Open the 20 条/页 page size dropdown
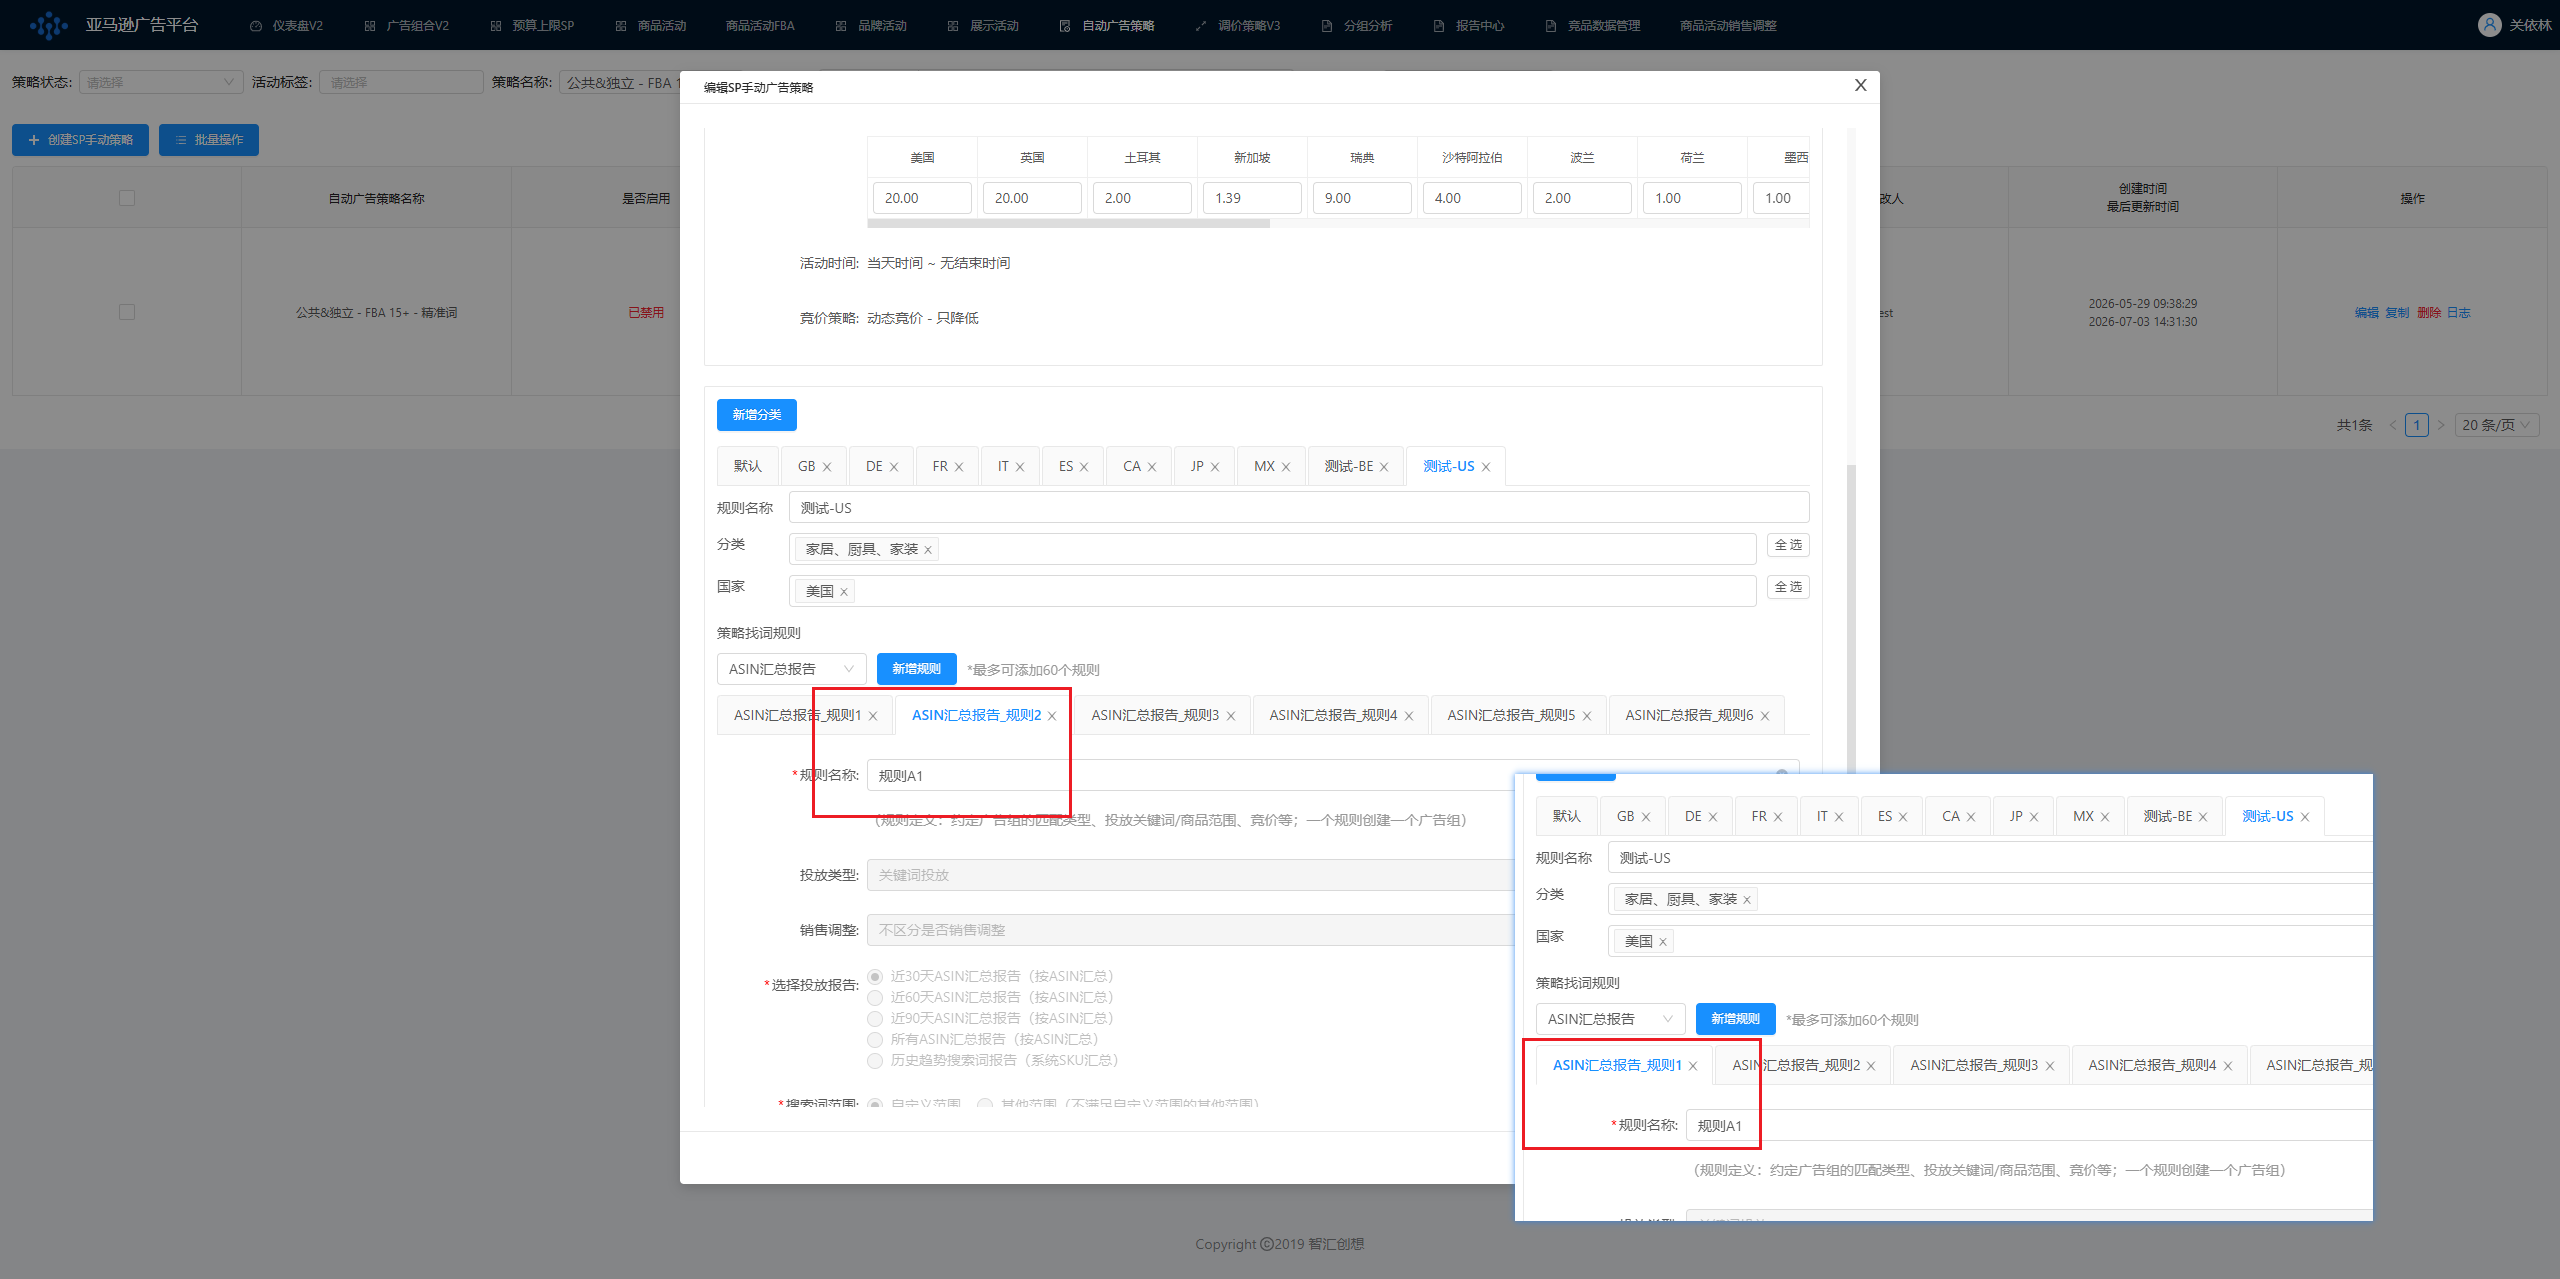Screen dimensions: 2560x1279 point(2496,425)
